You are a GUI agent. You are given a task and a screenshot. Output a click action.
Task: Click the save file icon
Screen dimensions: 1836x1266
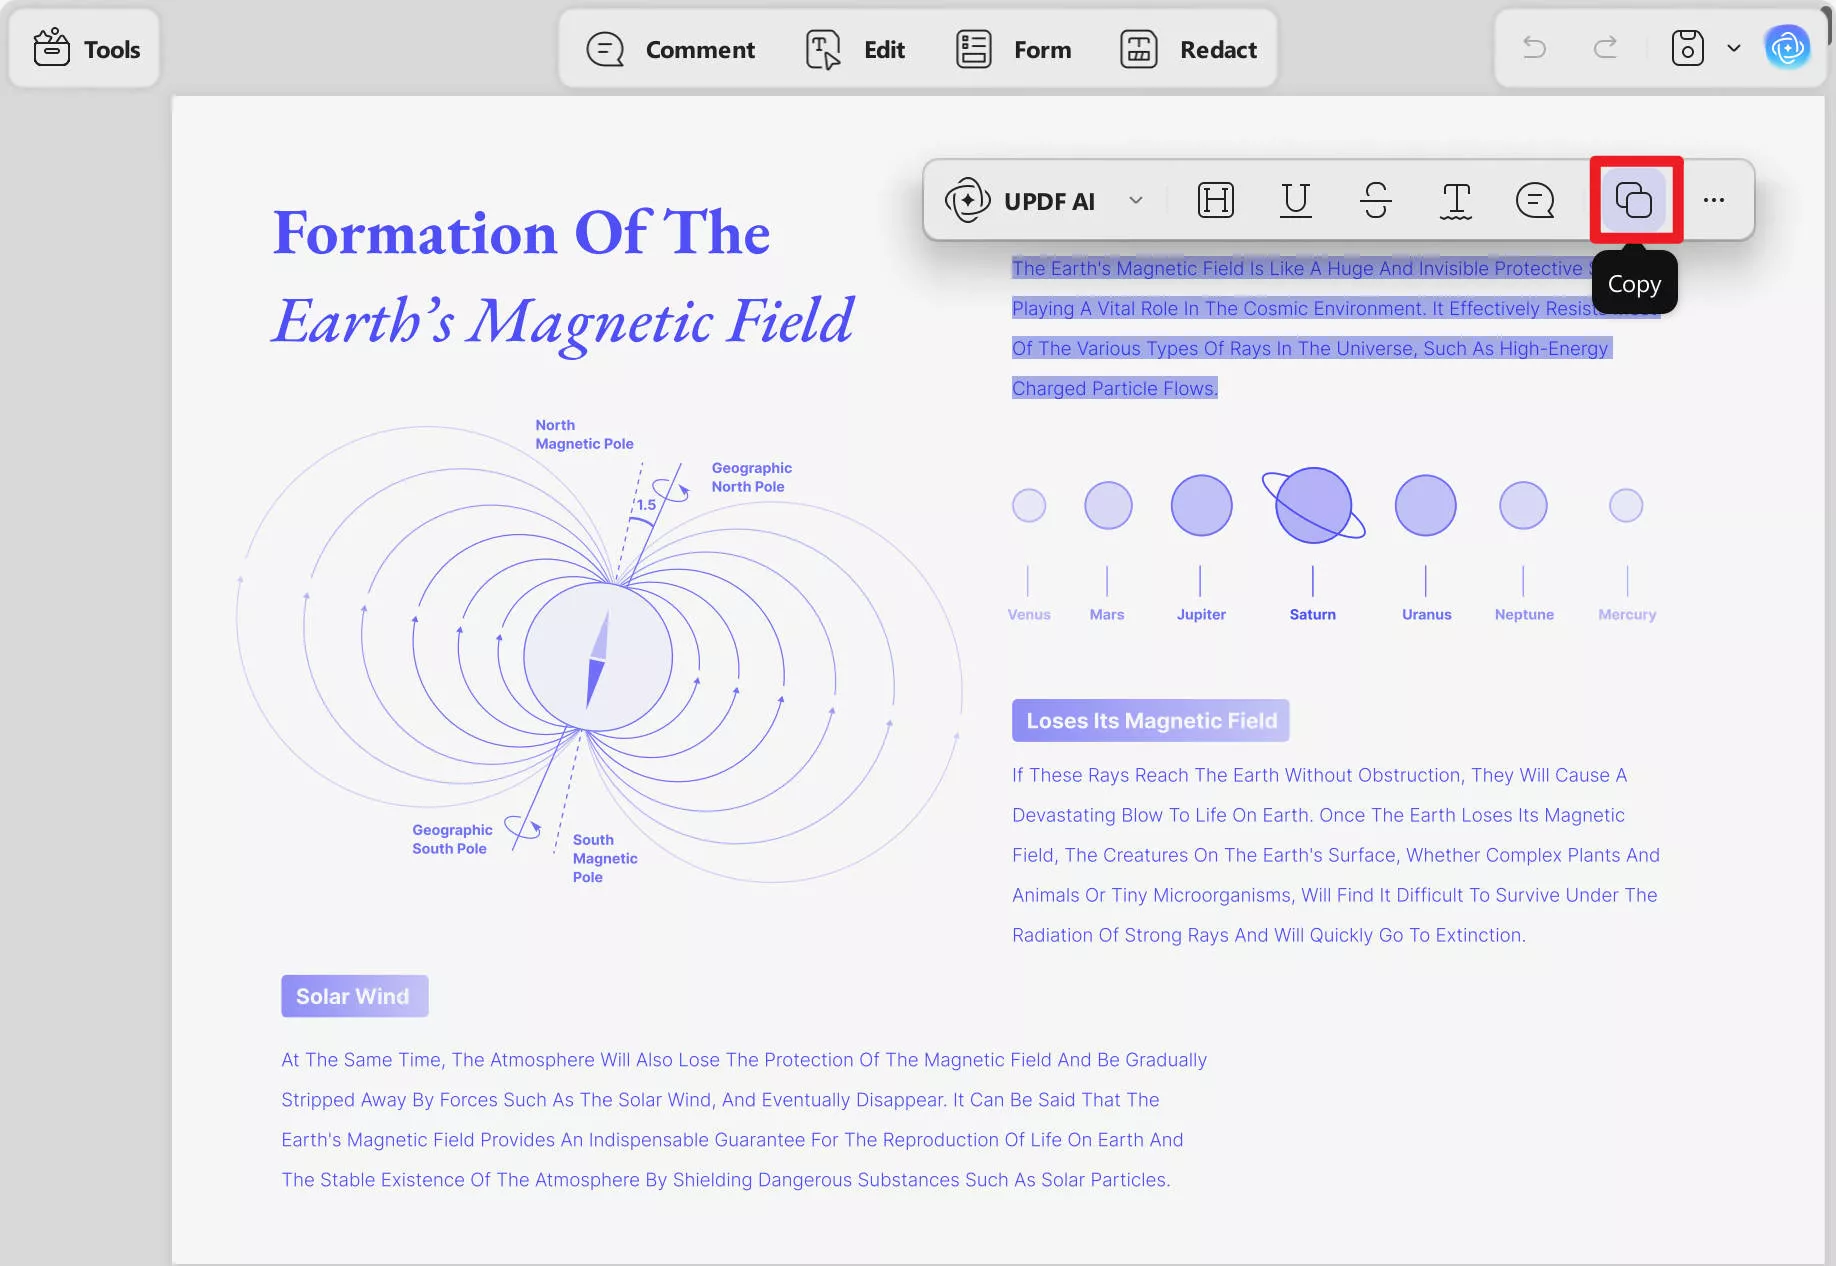(1687, 48)
